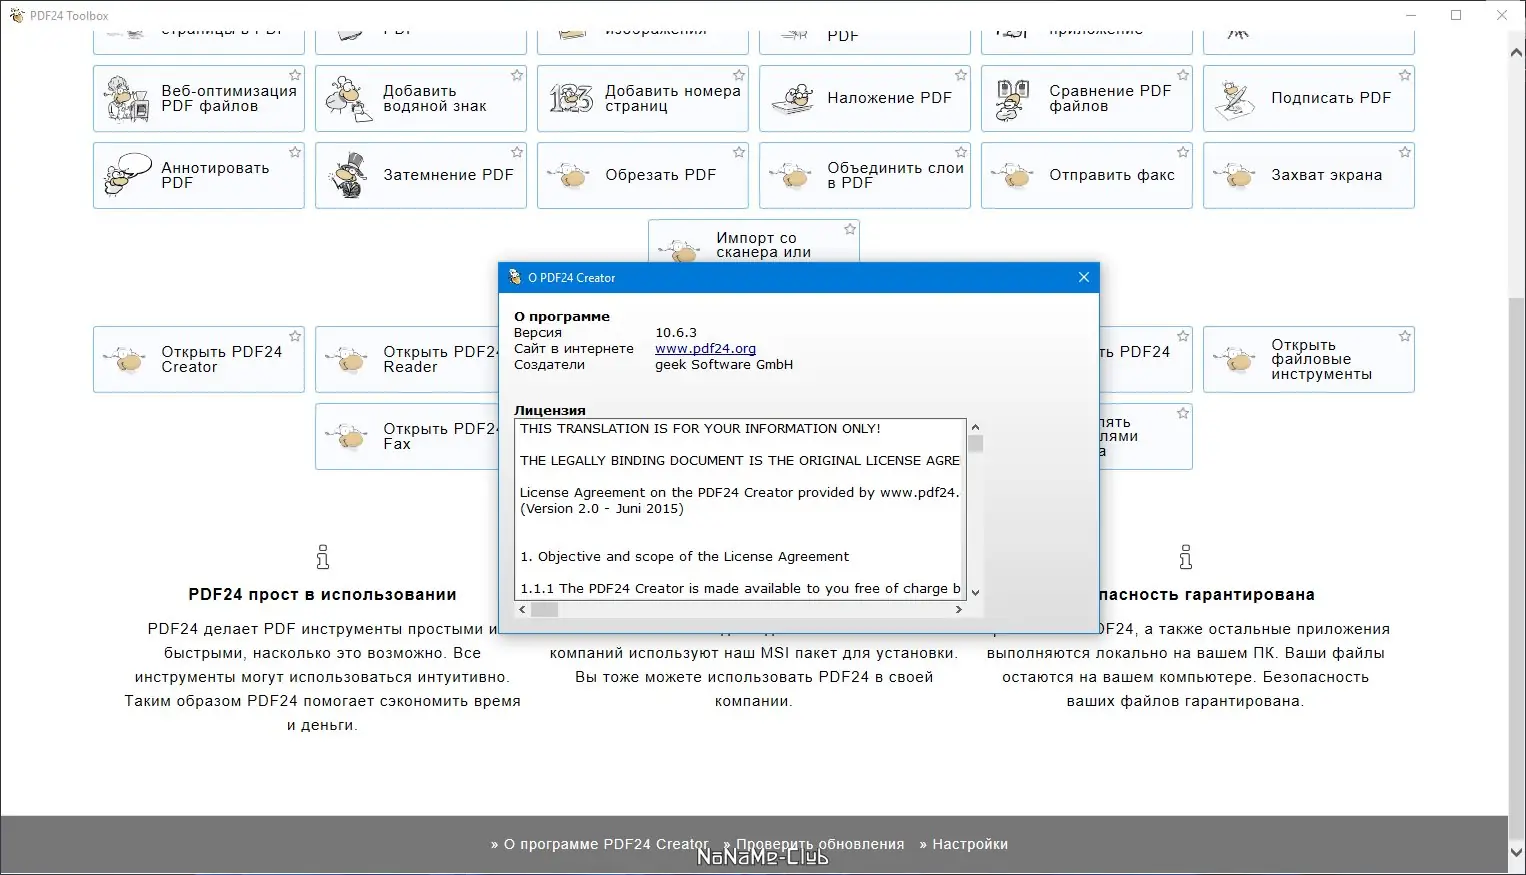Screen dimensions: 1526x875
Task: Favorite the Сравнение PDF файлов tool
Action: pos(1183,75)
